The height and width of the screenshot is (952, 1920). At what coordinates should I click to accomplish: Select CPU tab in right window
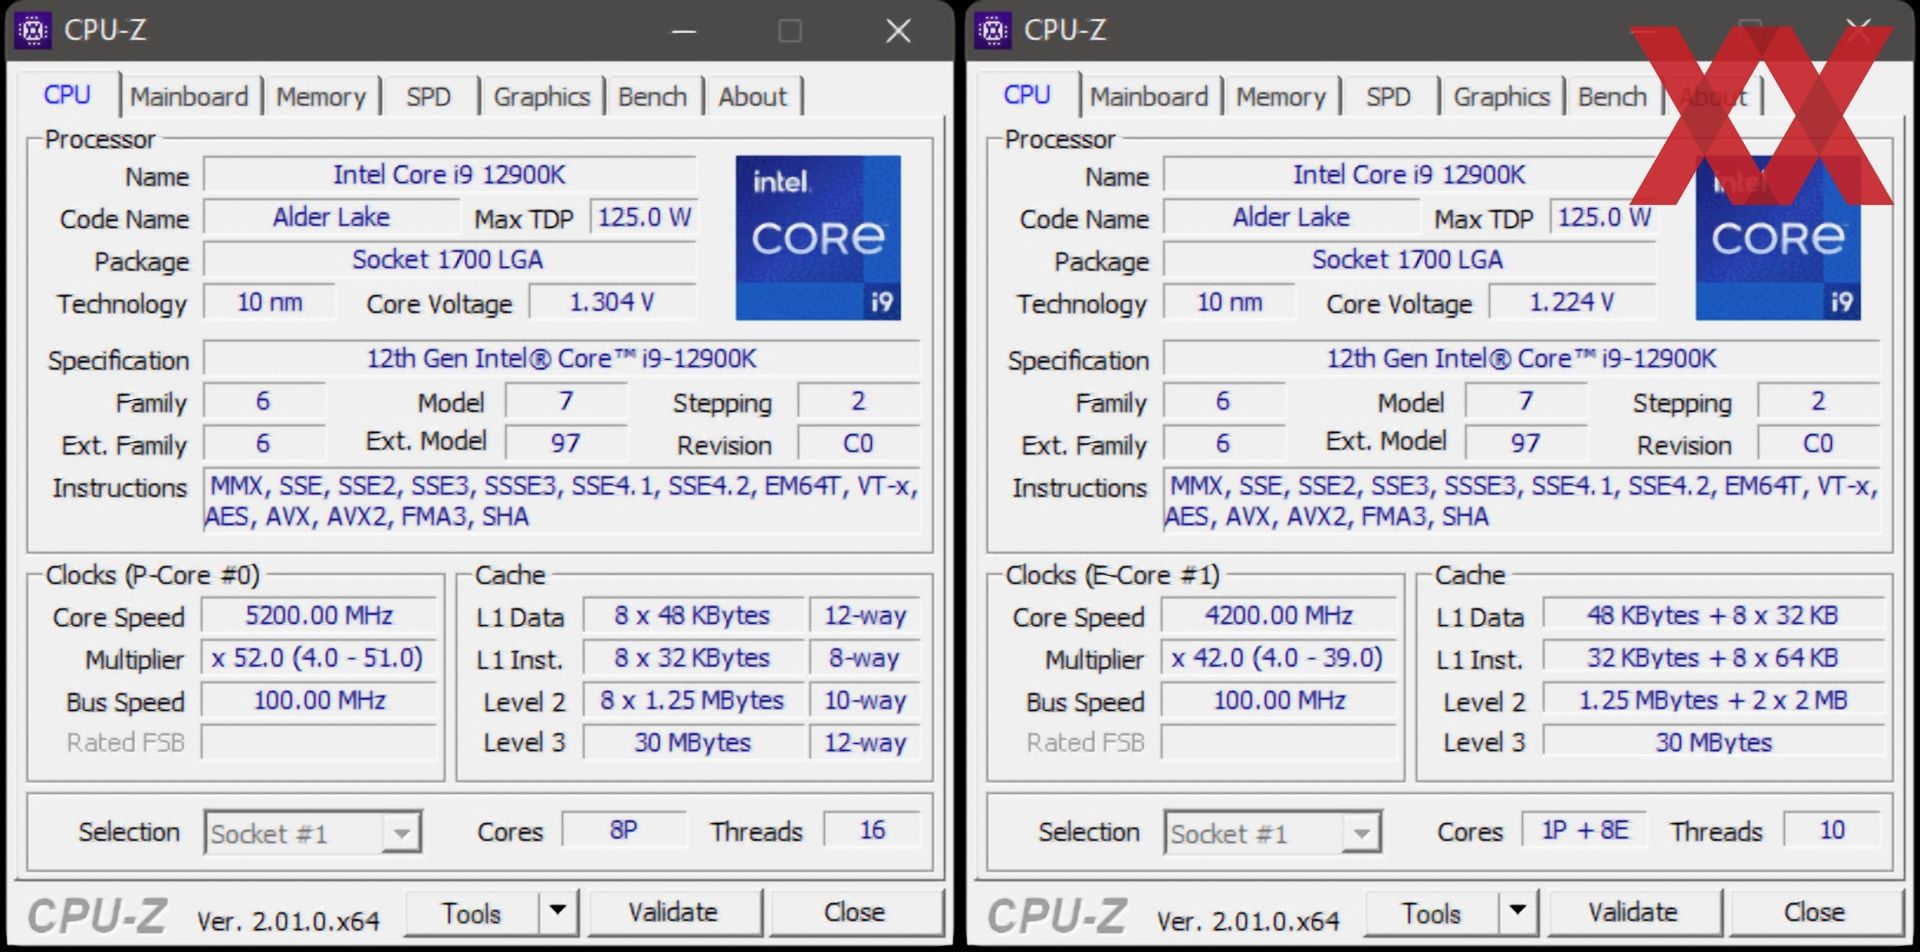tap(1027, 95)
